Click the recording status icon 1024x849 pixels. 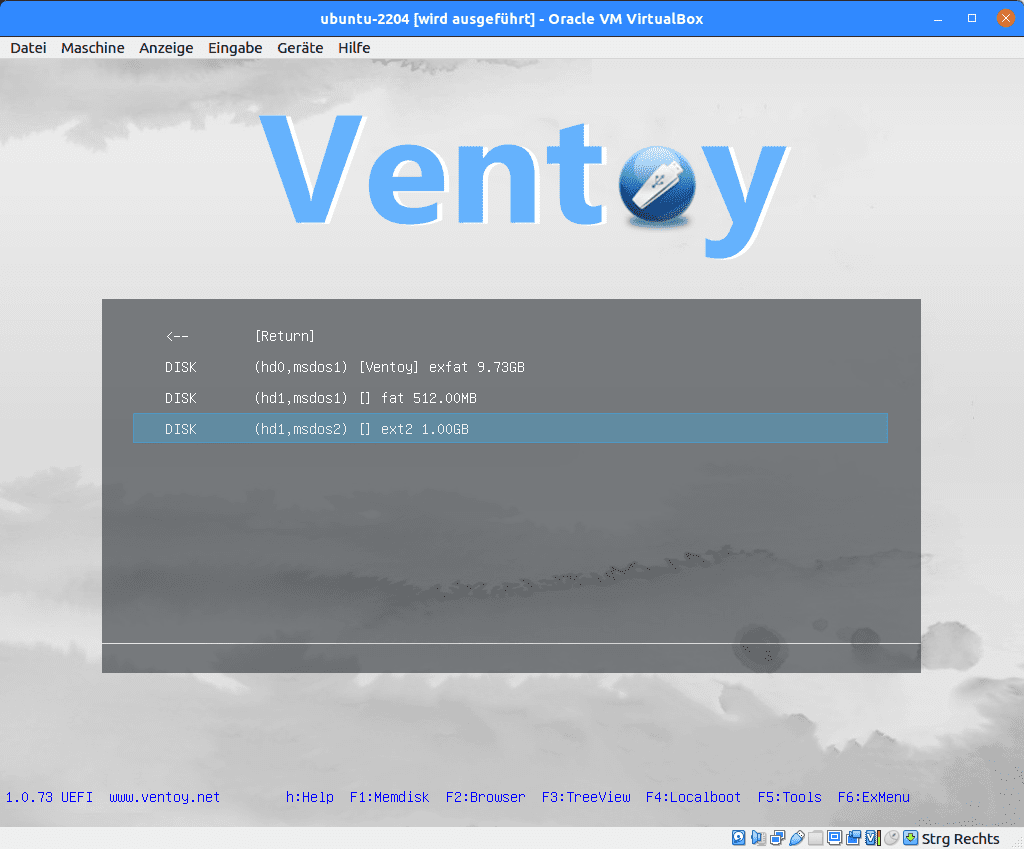point(854,838)
